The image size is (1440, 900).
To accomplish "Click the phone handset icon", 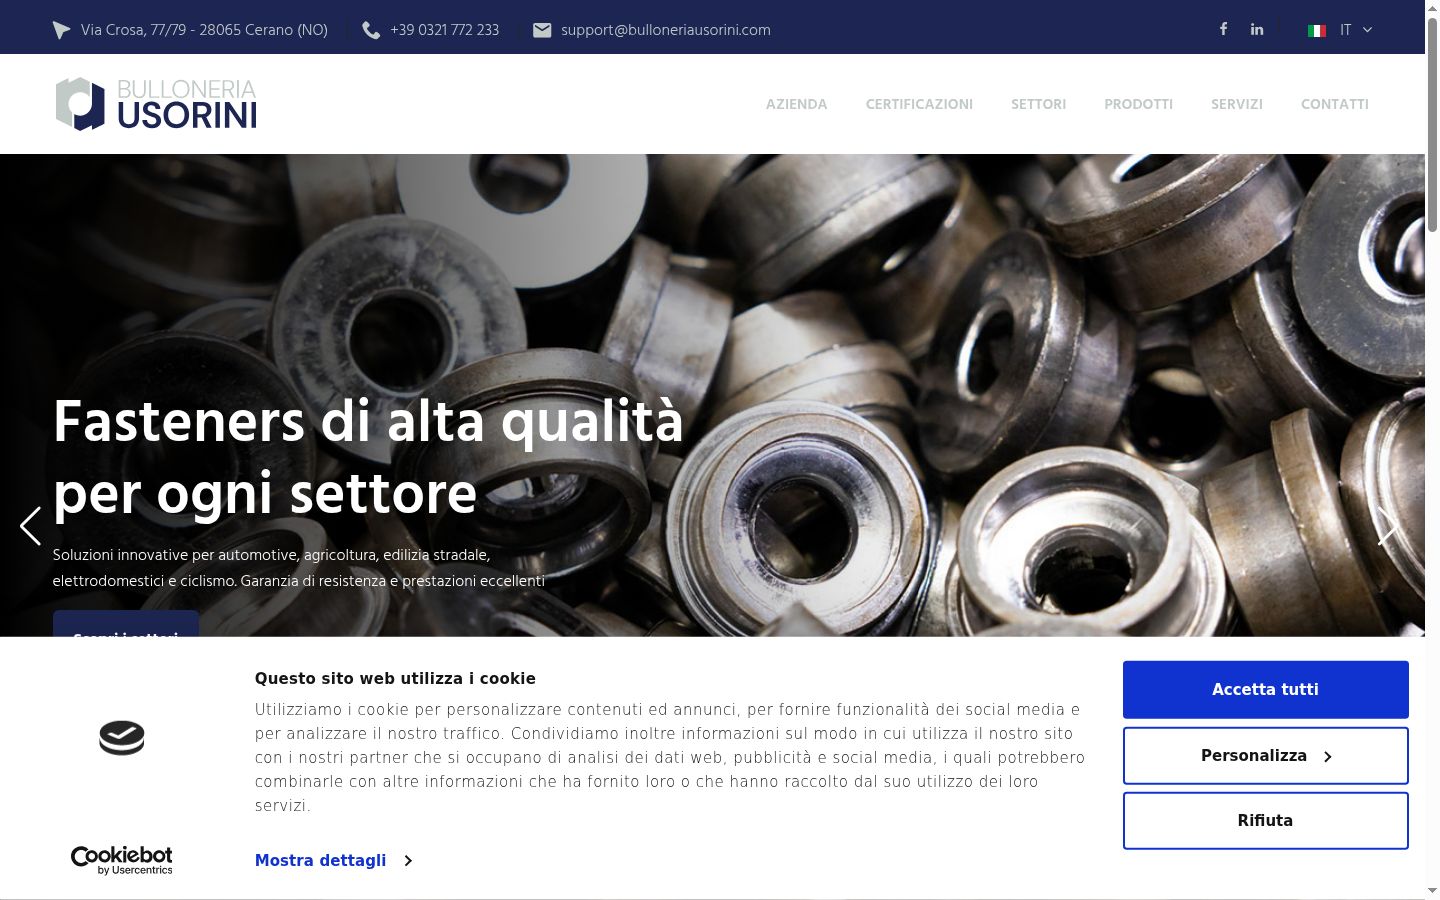I will pyautogui.click(x=371, y=30).
